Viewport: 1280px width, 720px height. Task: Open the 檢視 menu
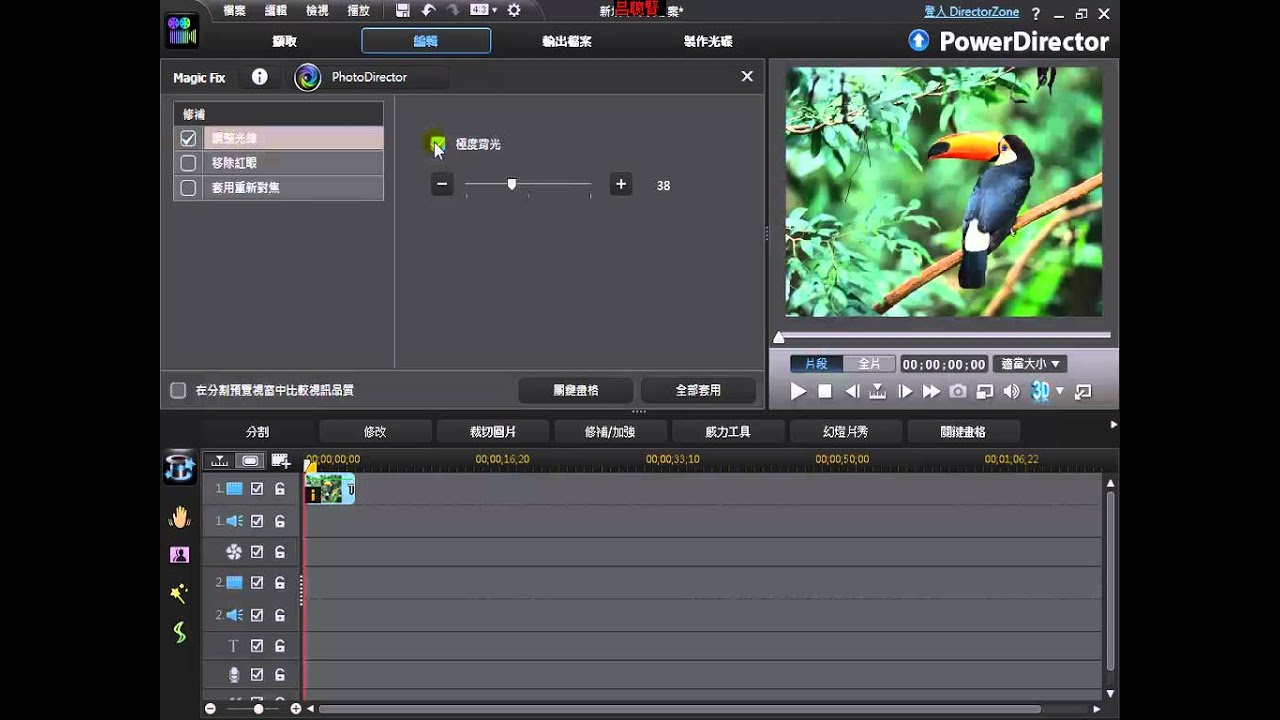(317, 11)
